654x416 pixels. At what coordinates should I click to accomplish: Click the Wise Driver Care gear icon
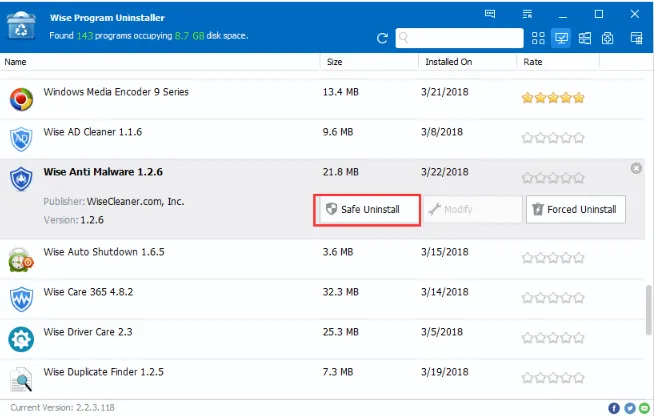click(x=21, y=339)
